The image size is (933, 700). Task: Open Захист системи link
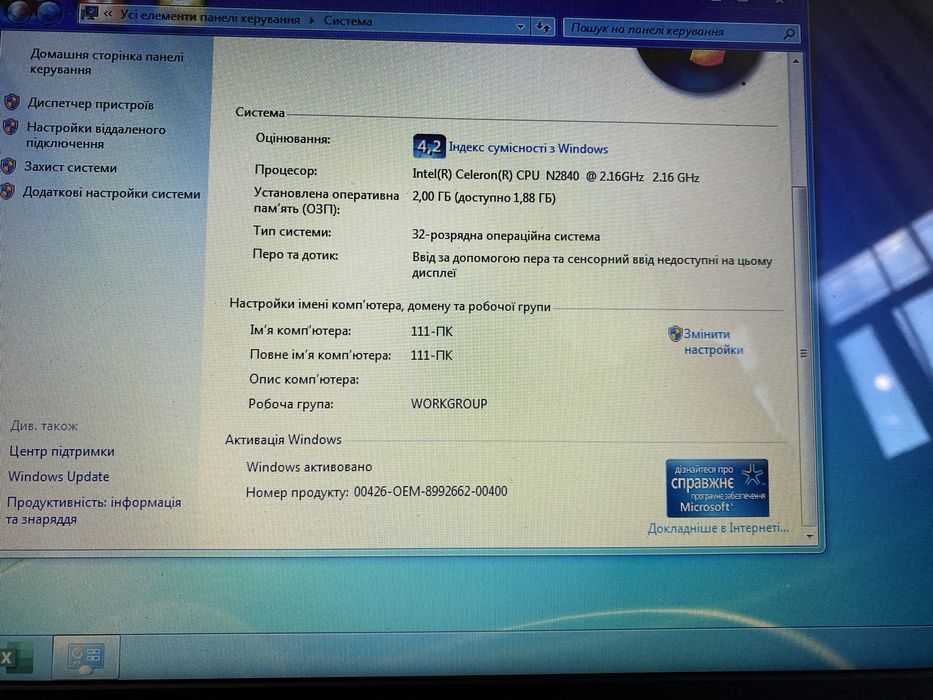[x=70, y=167]
